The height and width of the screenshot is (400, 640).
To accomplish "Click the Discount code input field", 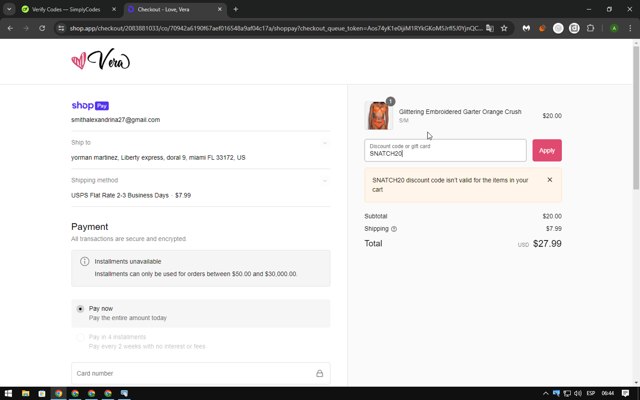I will pos(445,150).
